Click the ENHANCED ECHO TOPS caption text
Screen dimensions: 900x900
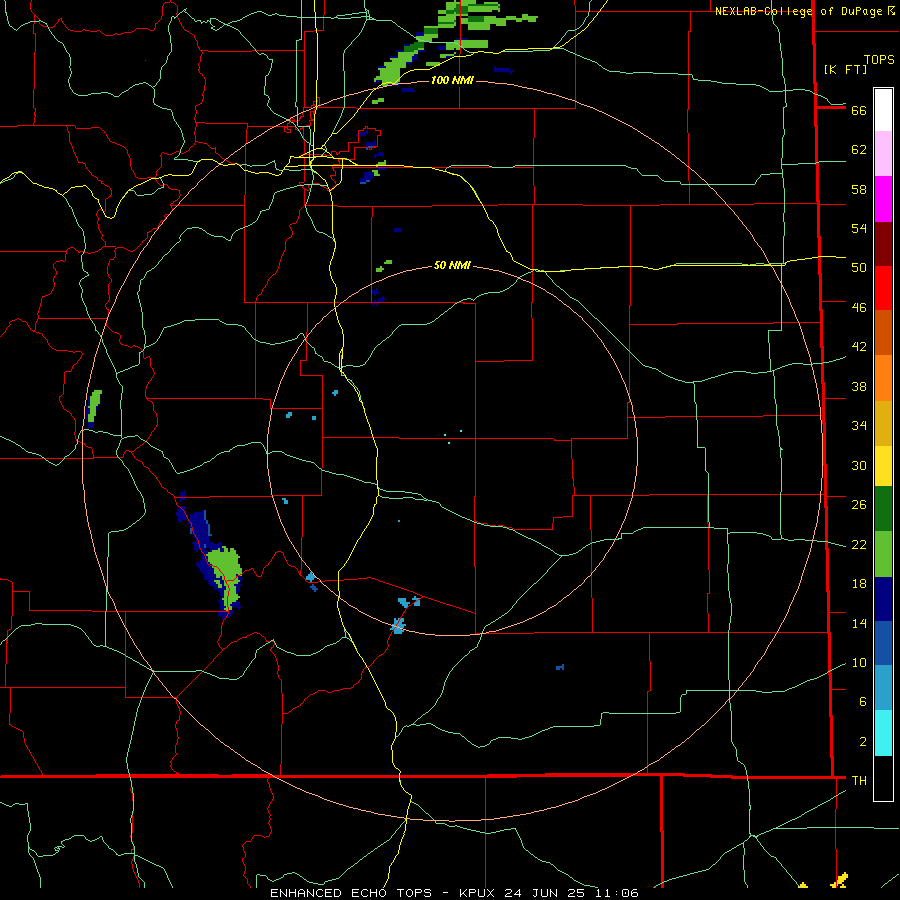351,893
